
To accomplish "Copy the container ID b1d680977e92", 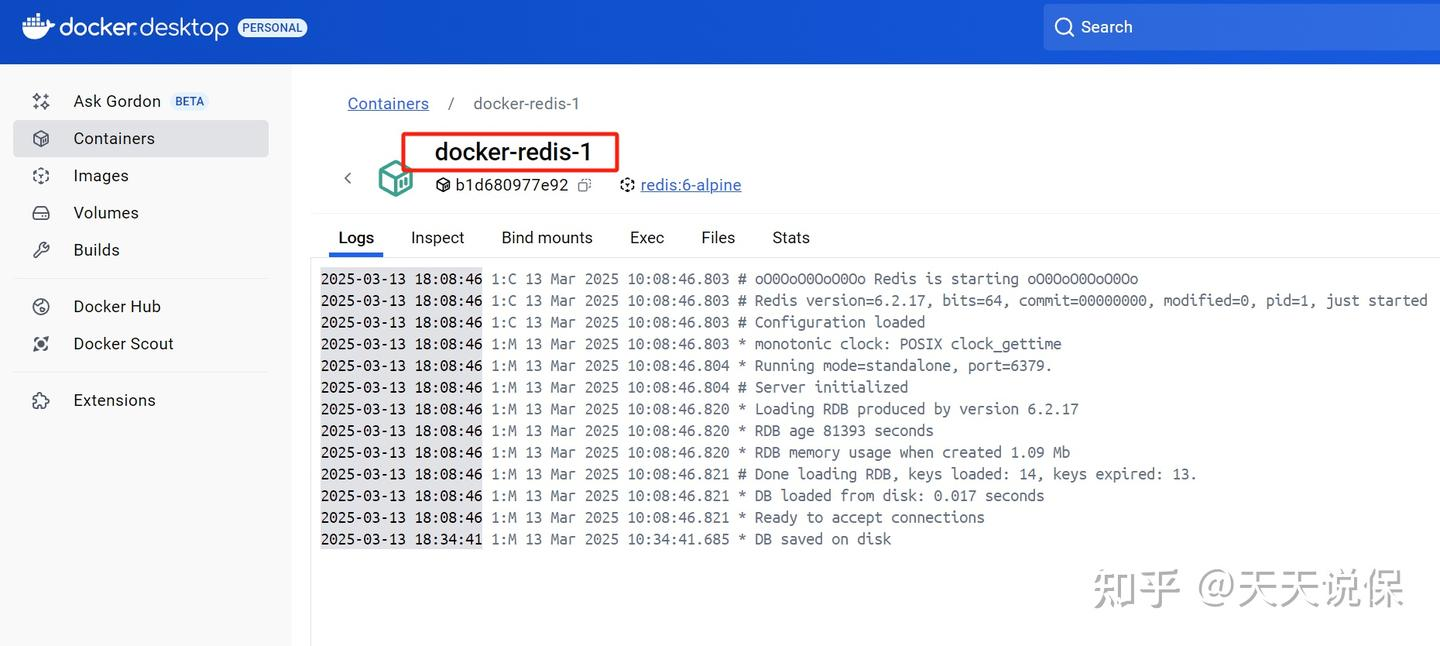I will [x=585, y=184].
